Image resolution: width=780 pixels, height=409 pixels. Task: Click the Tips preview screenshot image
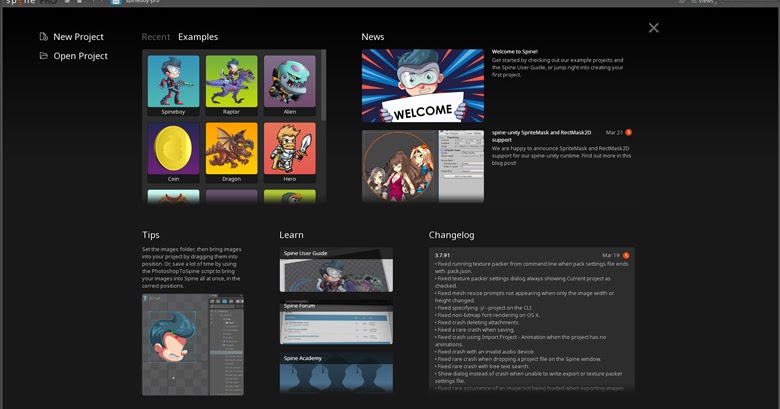tap(193, 344)
